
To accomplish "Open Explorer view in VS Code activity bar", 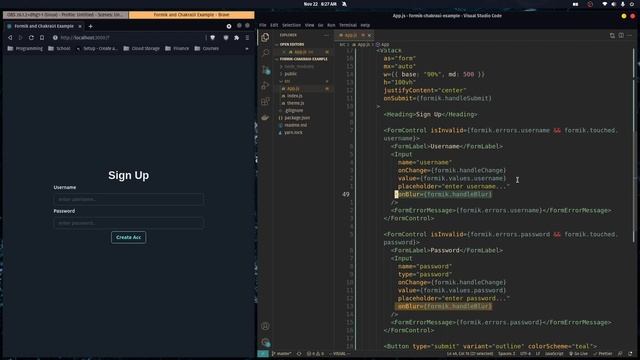I will coord(265,37).
